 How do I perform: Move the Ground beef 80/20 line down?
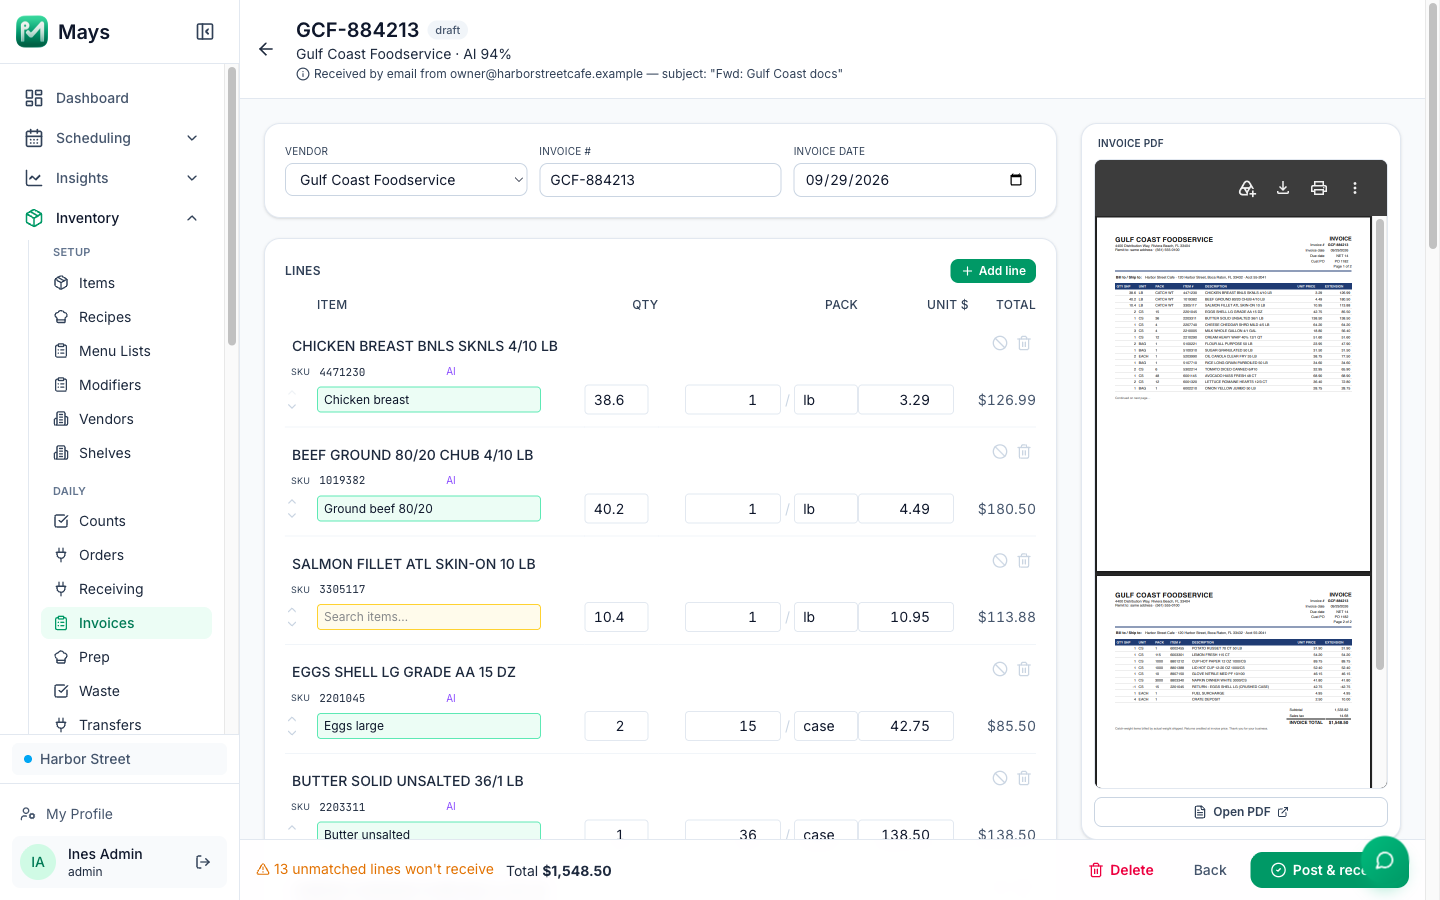[292, 516]
